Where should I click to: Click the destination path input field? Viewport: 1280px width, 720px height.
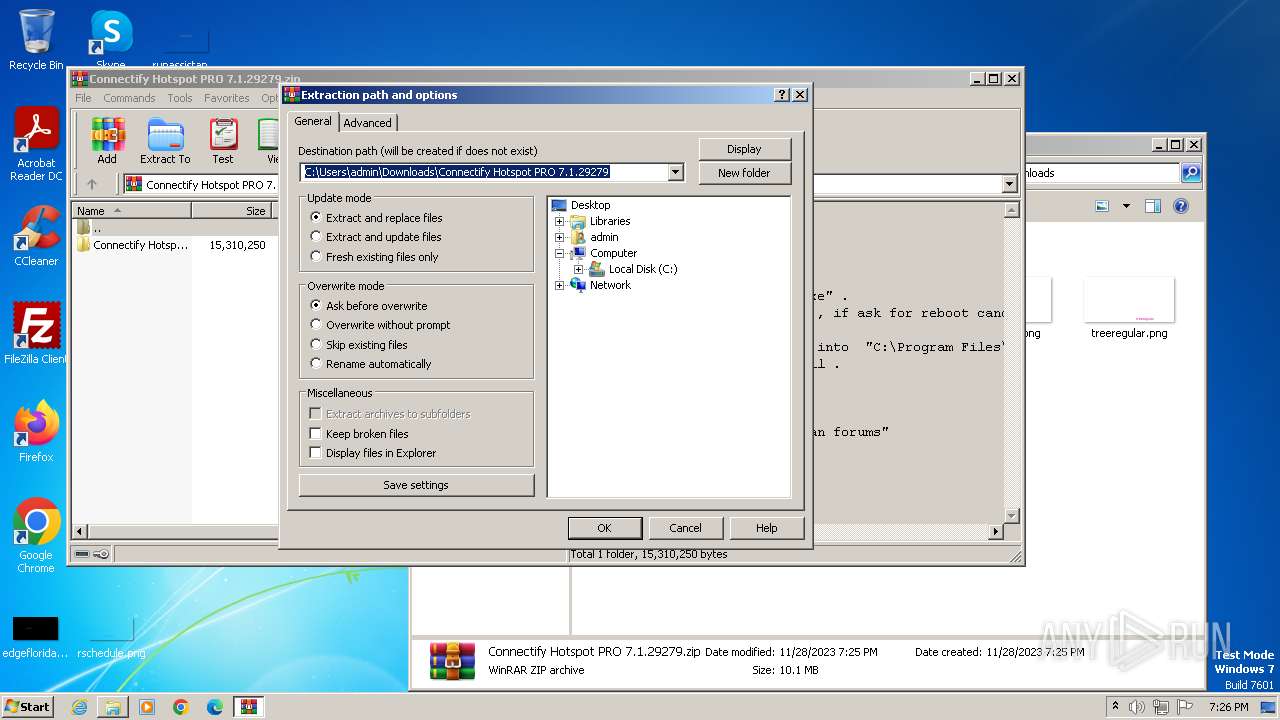(485, 172)
